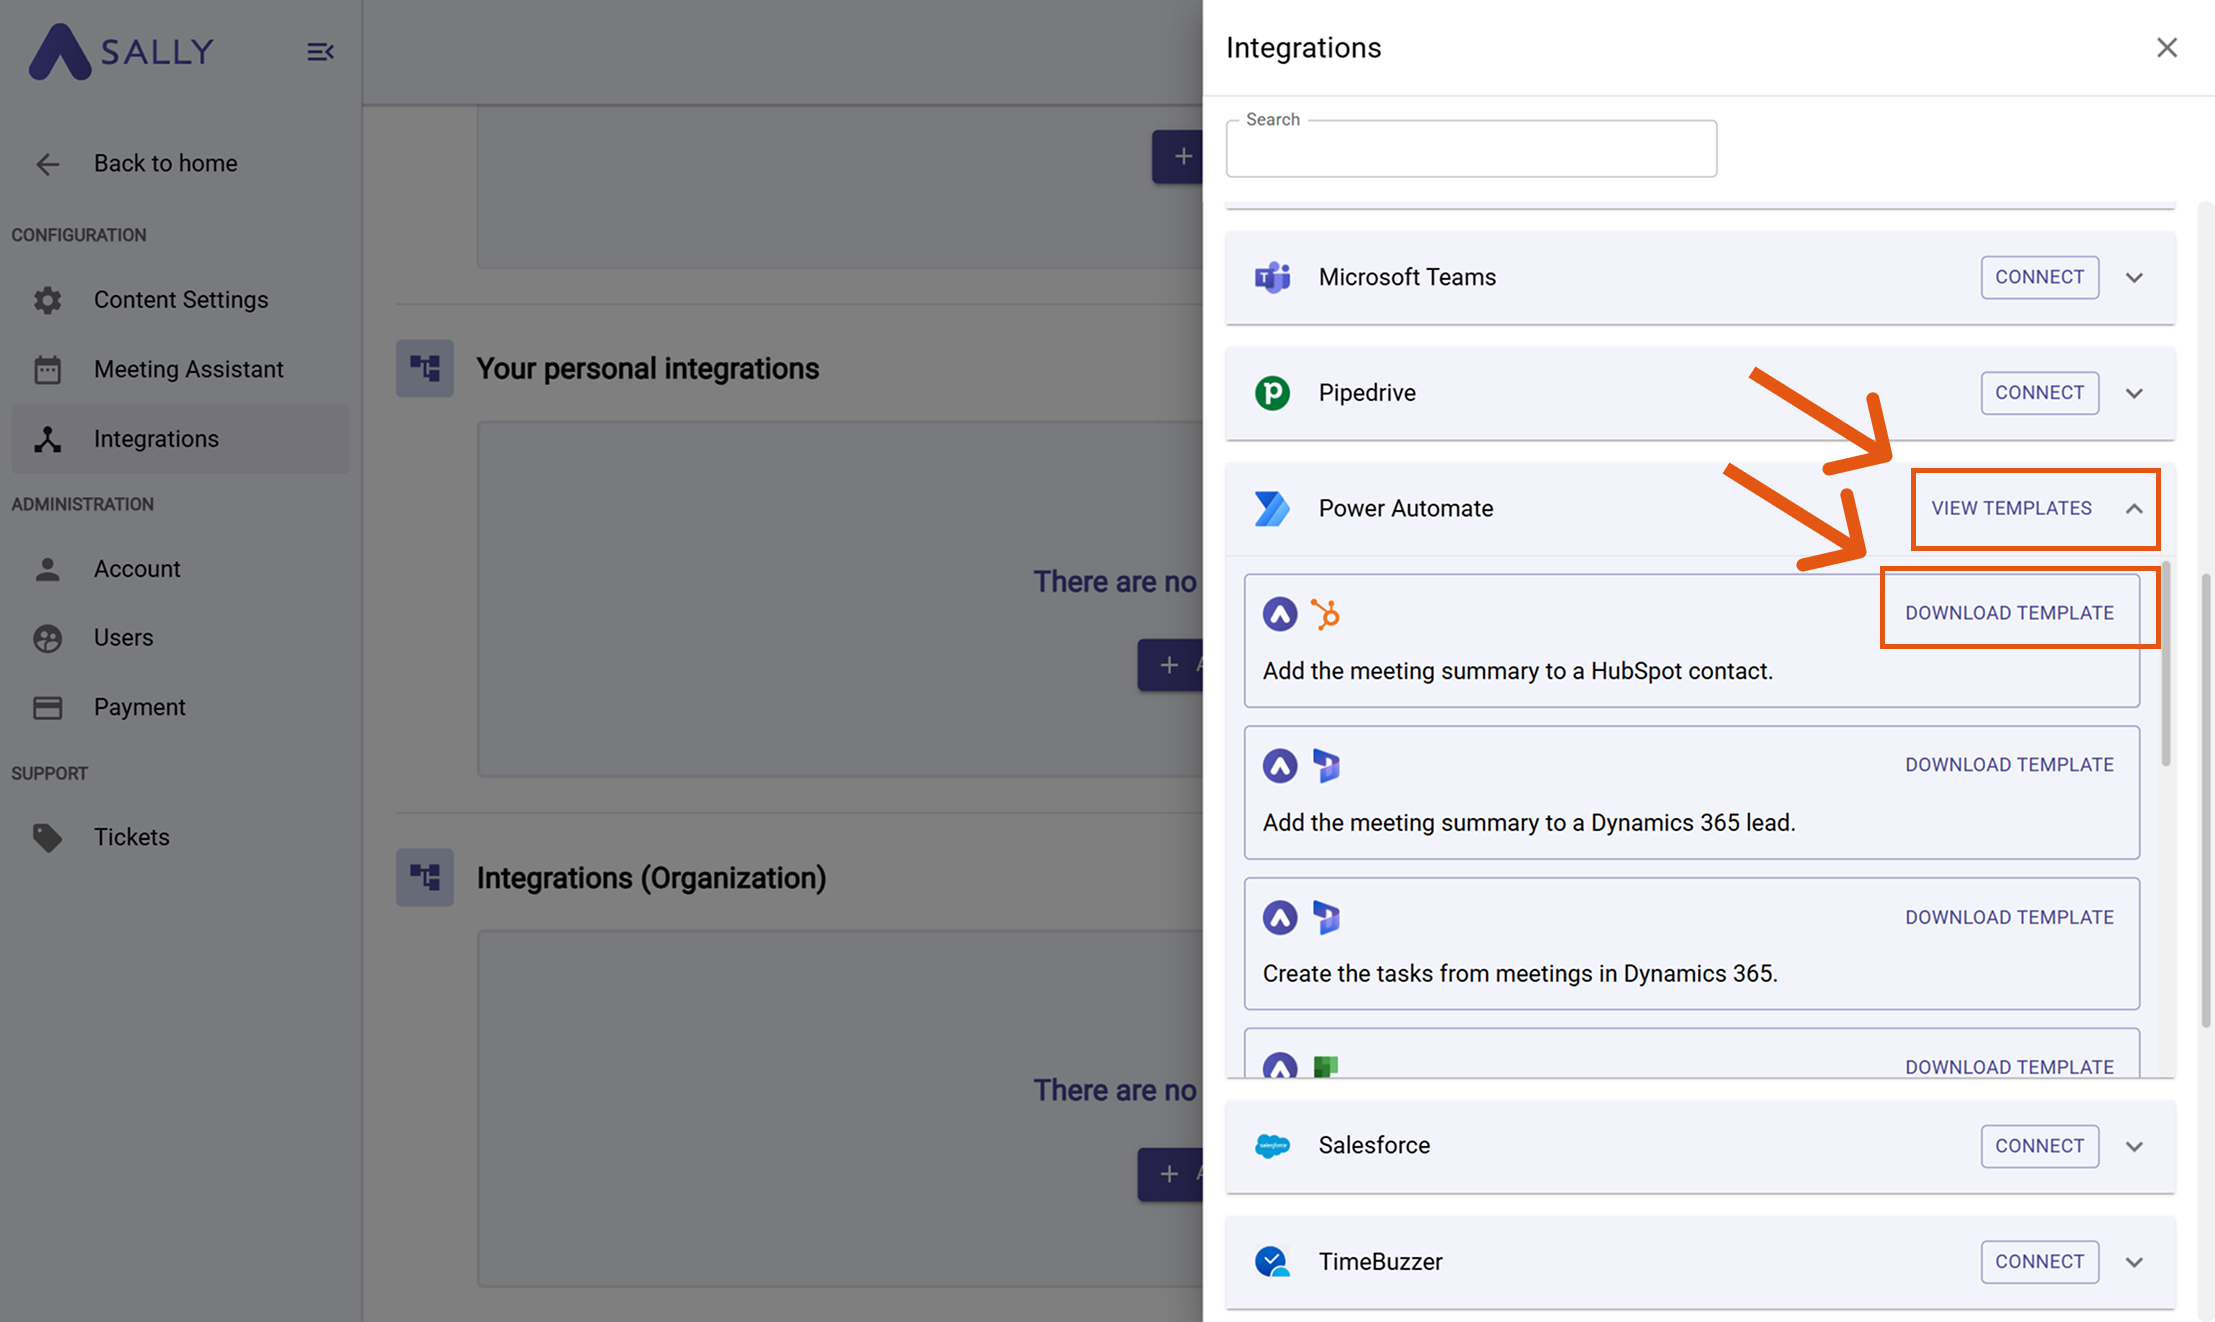The image size is (2215, 1322).
Task: Click the Account person icon
Action: pos(47,569)
